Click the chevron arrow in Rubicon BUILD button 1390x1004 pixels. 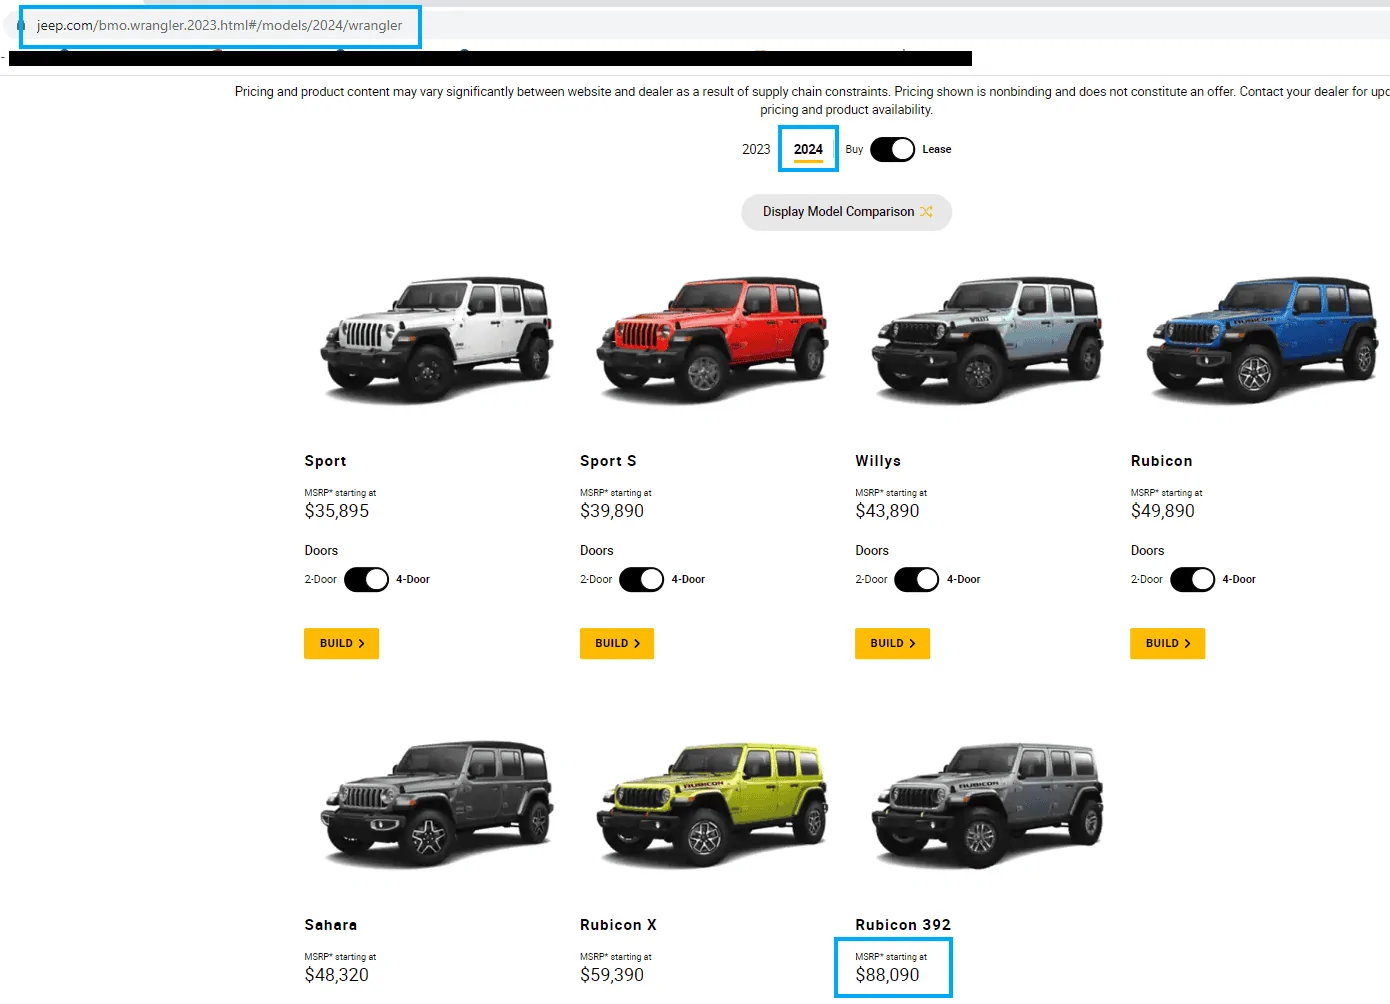pos(1188,644)
